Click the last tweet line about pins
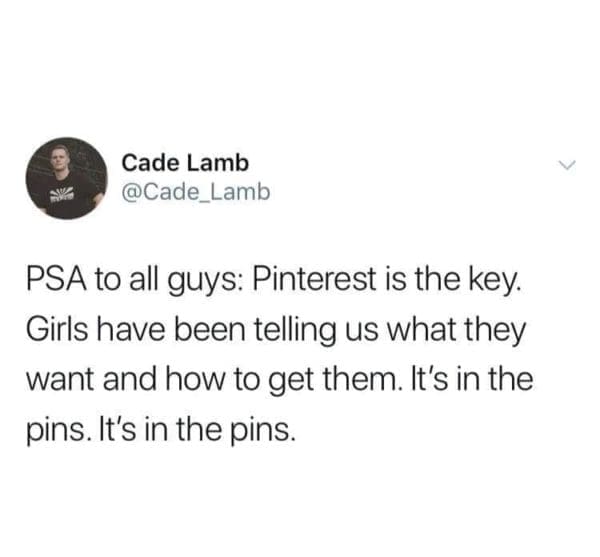 (x=161, y=430)
